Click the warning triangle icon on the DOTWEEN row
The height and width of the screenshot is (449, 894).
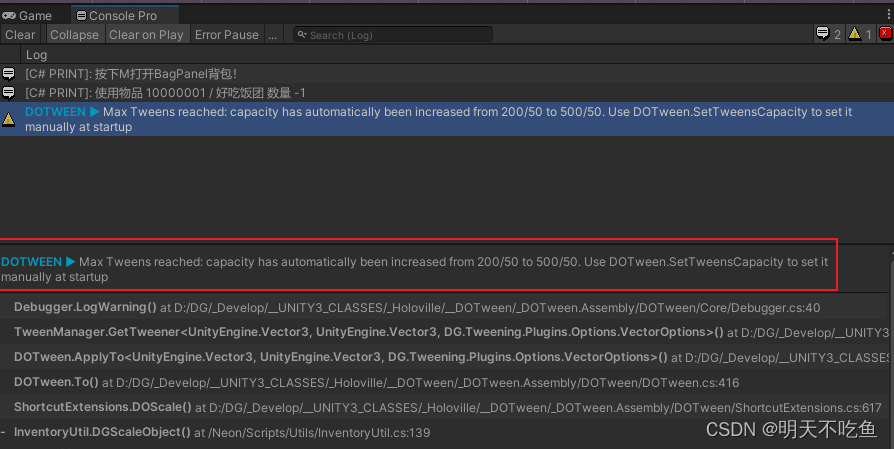[x=9, y=119]
